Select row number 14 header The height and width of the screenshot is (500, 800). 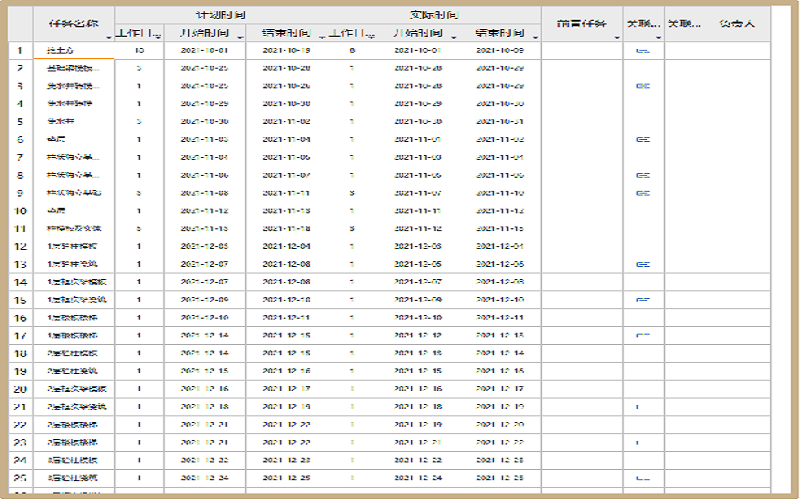(20, 282)
